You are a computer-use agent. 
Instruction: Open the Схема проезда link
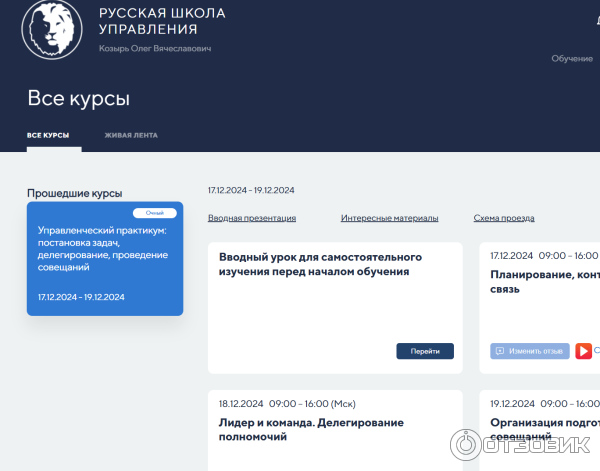504,218
